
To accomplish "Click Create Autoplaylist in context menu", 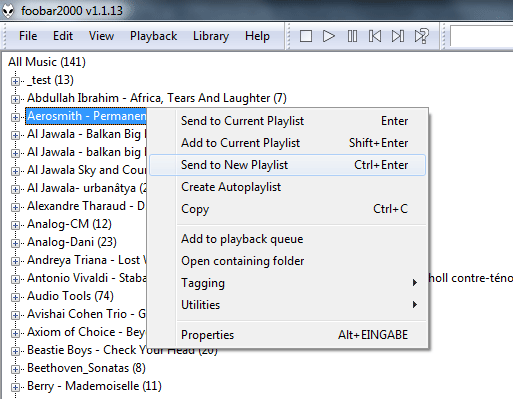I will pos(287,187).
